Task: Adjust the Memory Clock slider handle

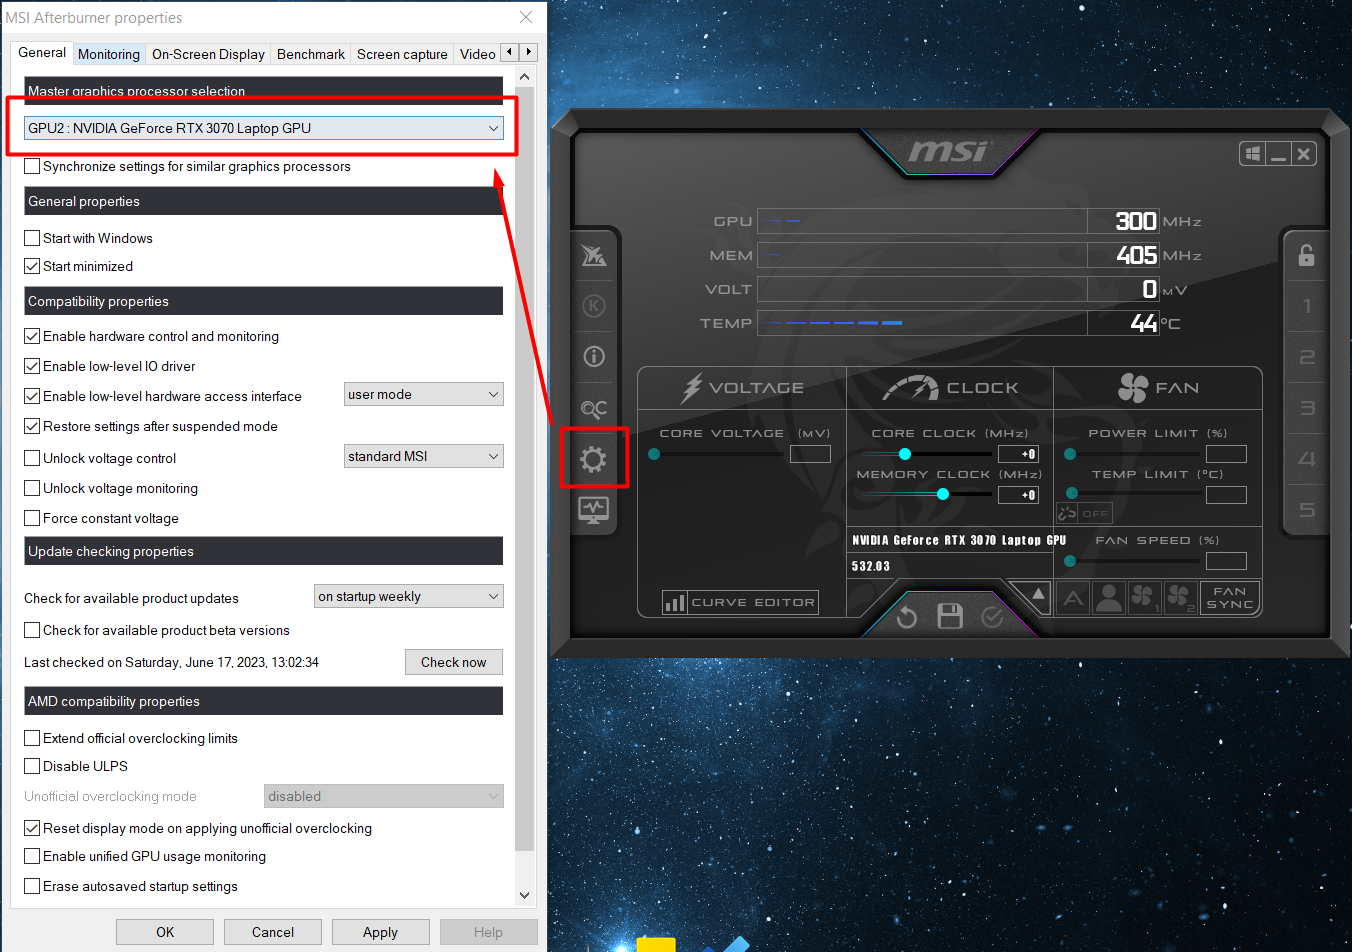Action: tap(943, 494)
